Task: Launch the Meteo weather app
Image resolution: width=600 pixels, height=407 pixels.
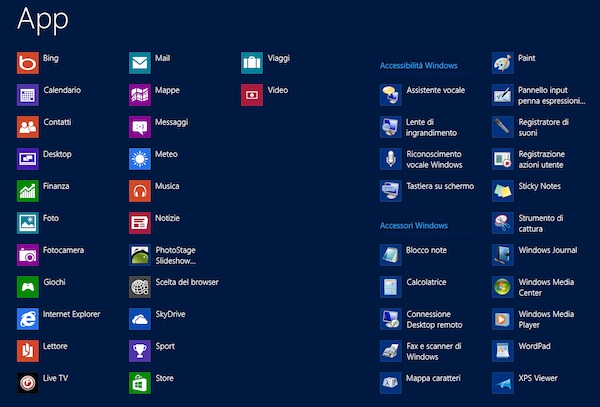Action: click(140, 159)
